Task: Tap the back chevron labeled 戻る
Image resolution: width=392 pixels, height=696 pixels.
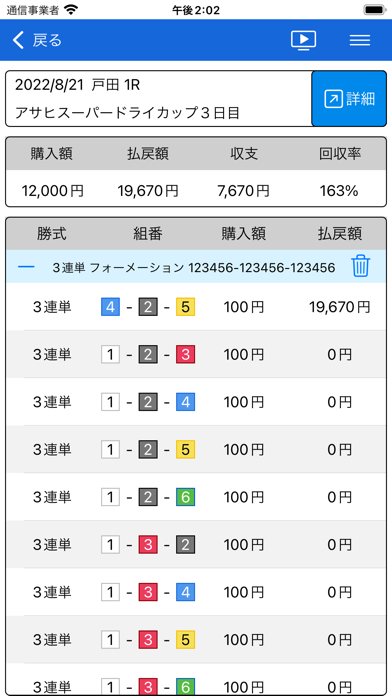Action: (37, 40)
